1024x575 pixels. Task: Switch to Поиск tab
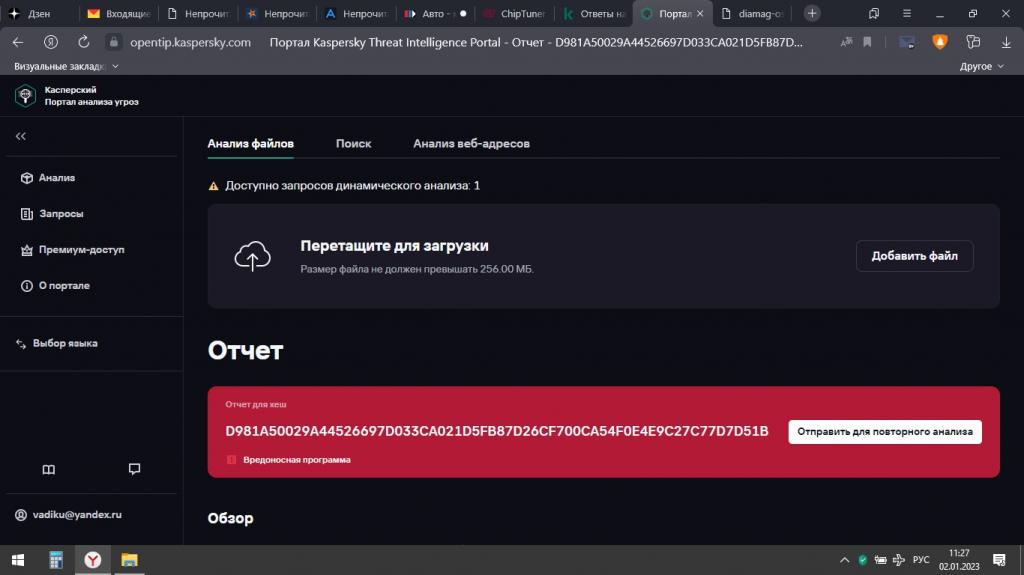353,143
